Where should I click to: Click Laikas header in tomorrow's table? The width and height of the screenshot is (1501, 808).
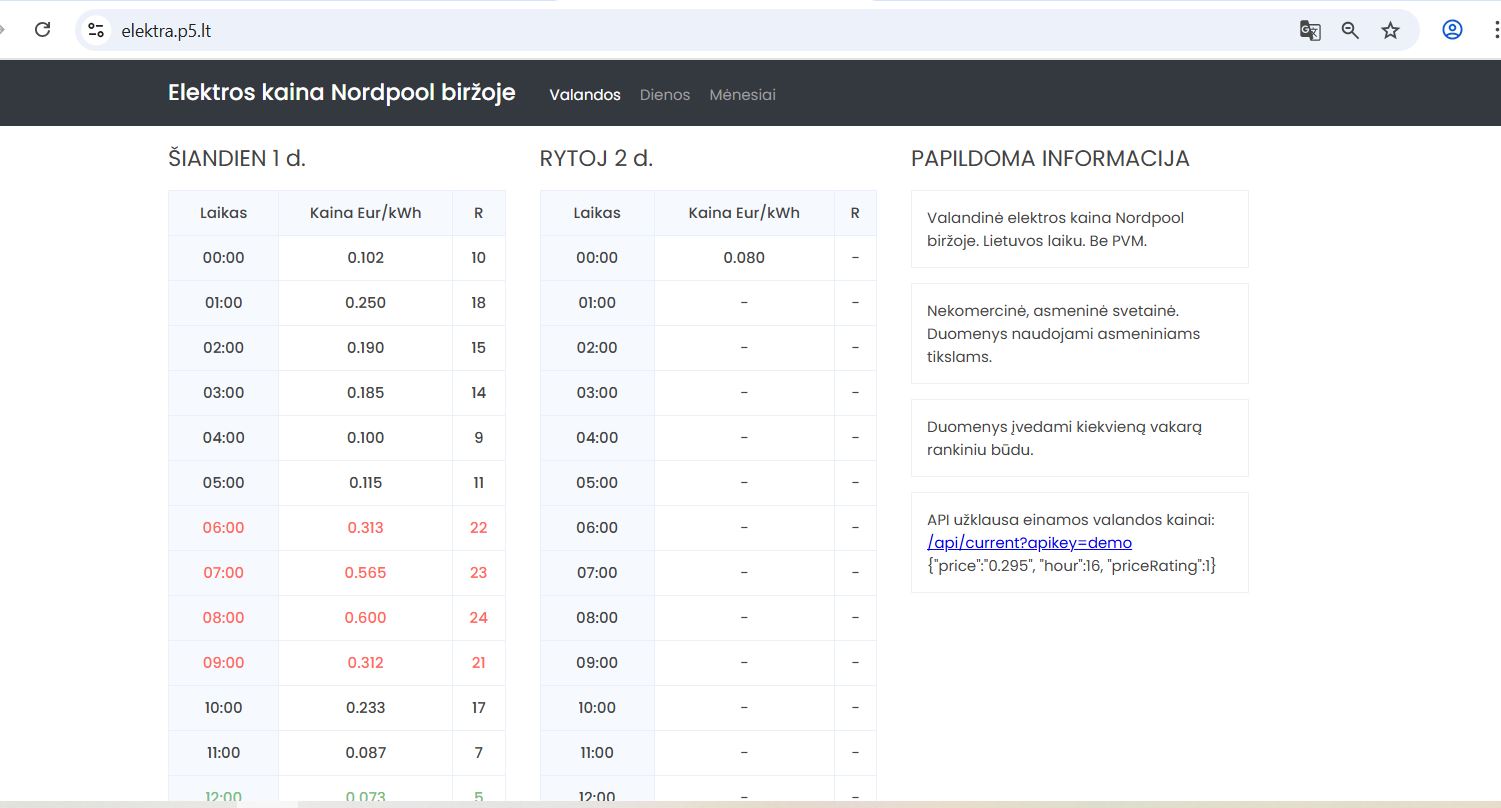(597, 213)
